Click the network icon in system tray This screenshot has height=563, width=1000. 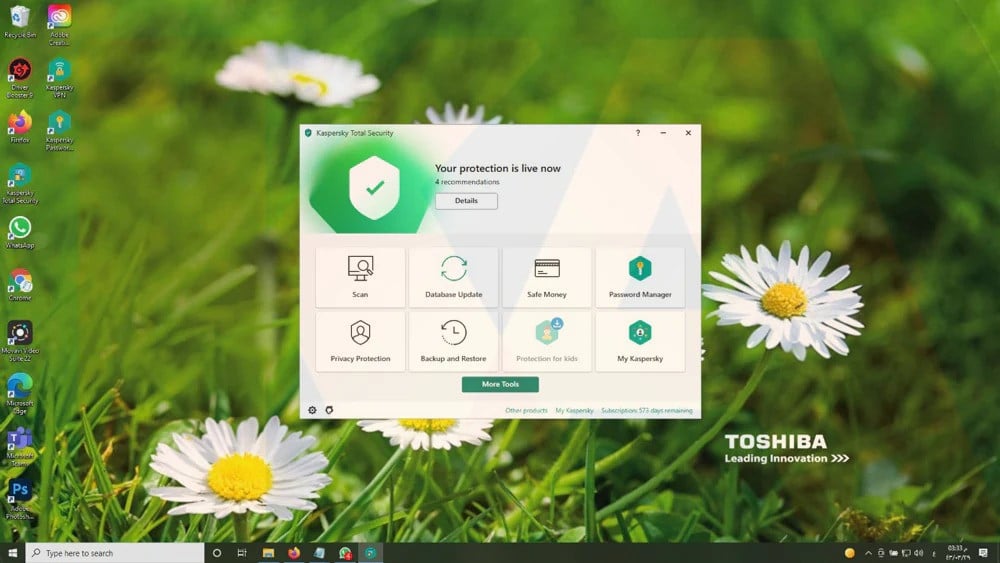pos(906,553)
